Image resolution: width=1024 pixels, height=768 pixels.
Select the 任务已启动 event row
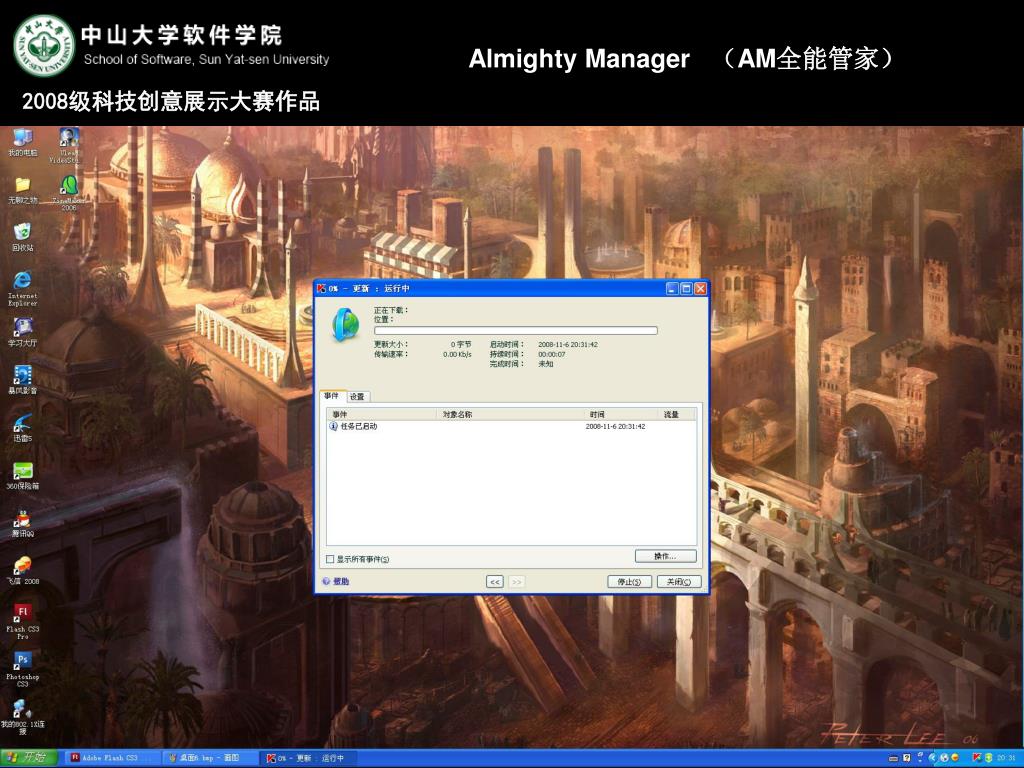[511, 426]
